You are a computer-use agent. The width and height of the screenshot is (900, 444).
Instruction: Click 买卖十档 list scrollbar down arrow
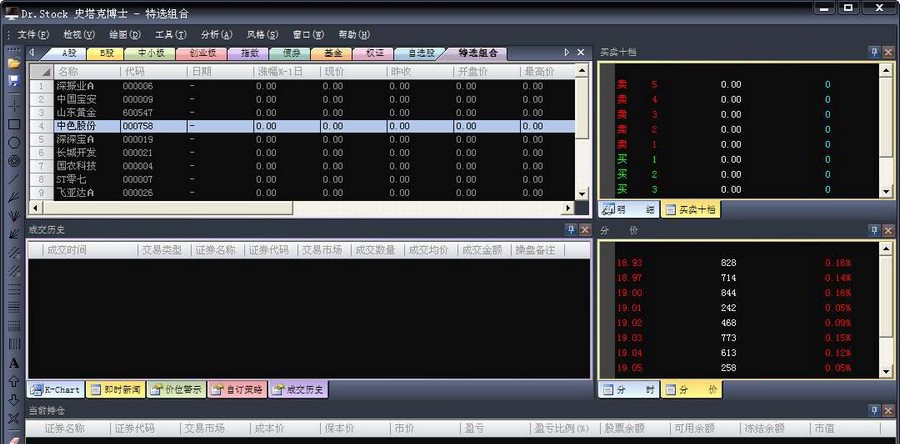[x=886, y=192]
